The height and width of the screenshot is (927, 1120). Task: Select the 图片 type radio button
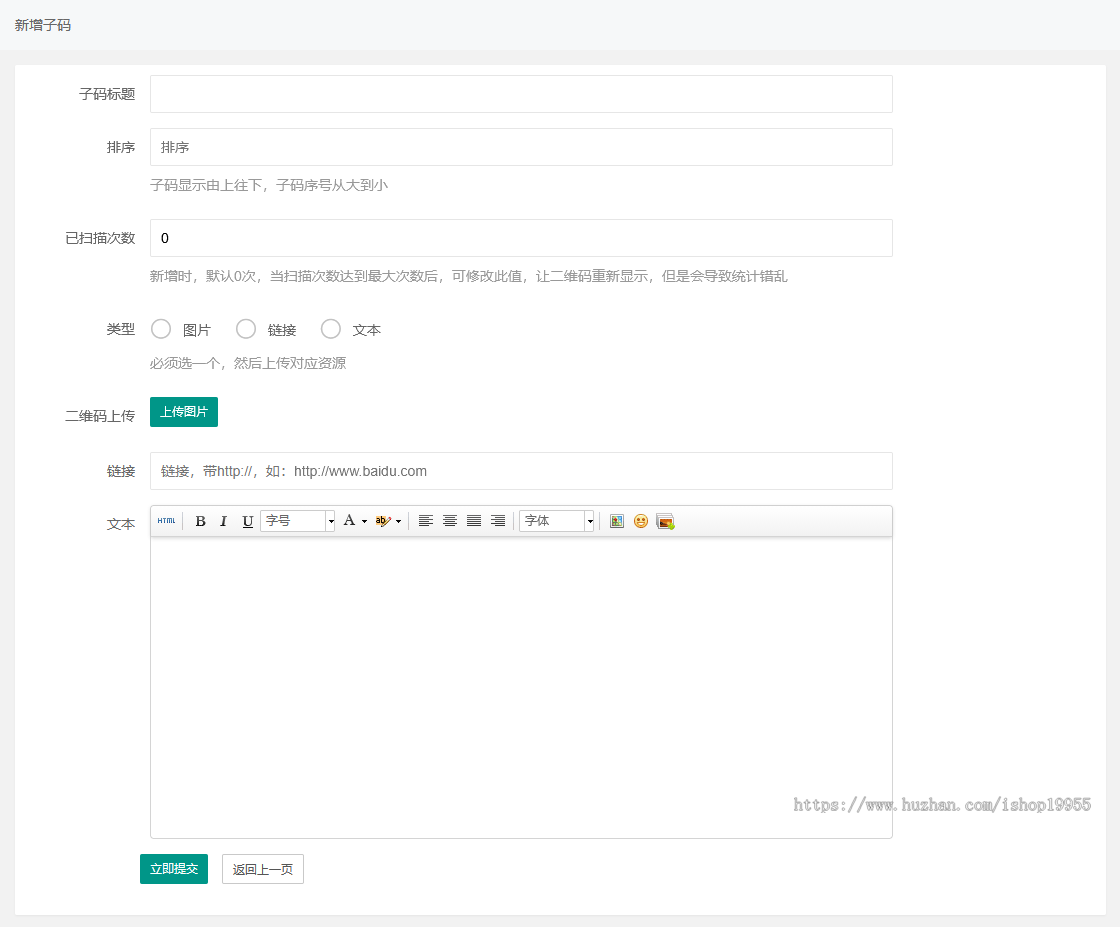[x=161, y=329]
